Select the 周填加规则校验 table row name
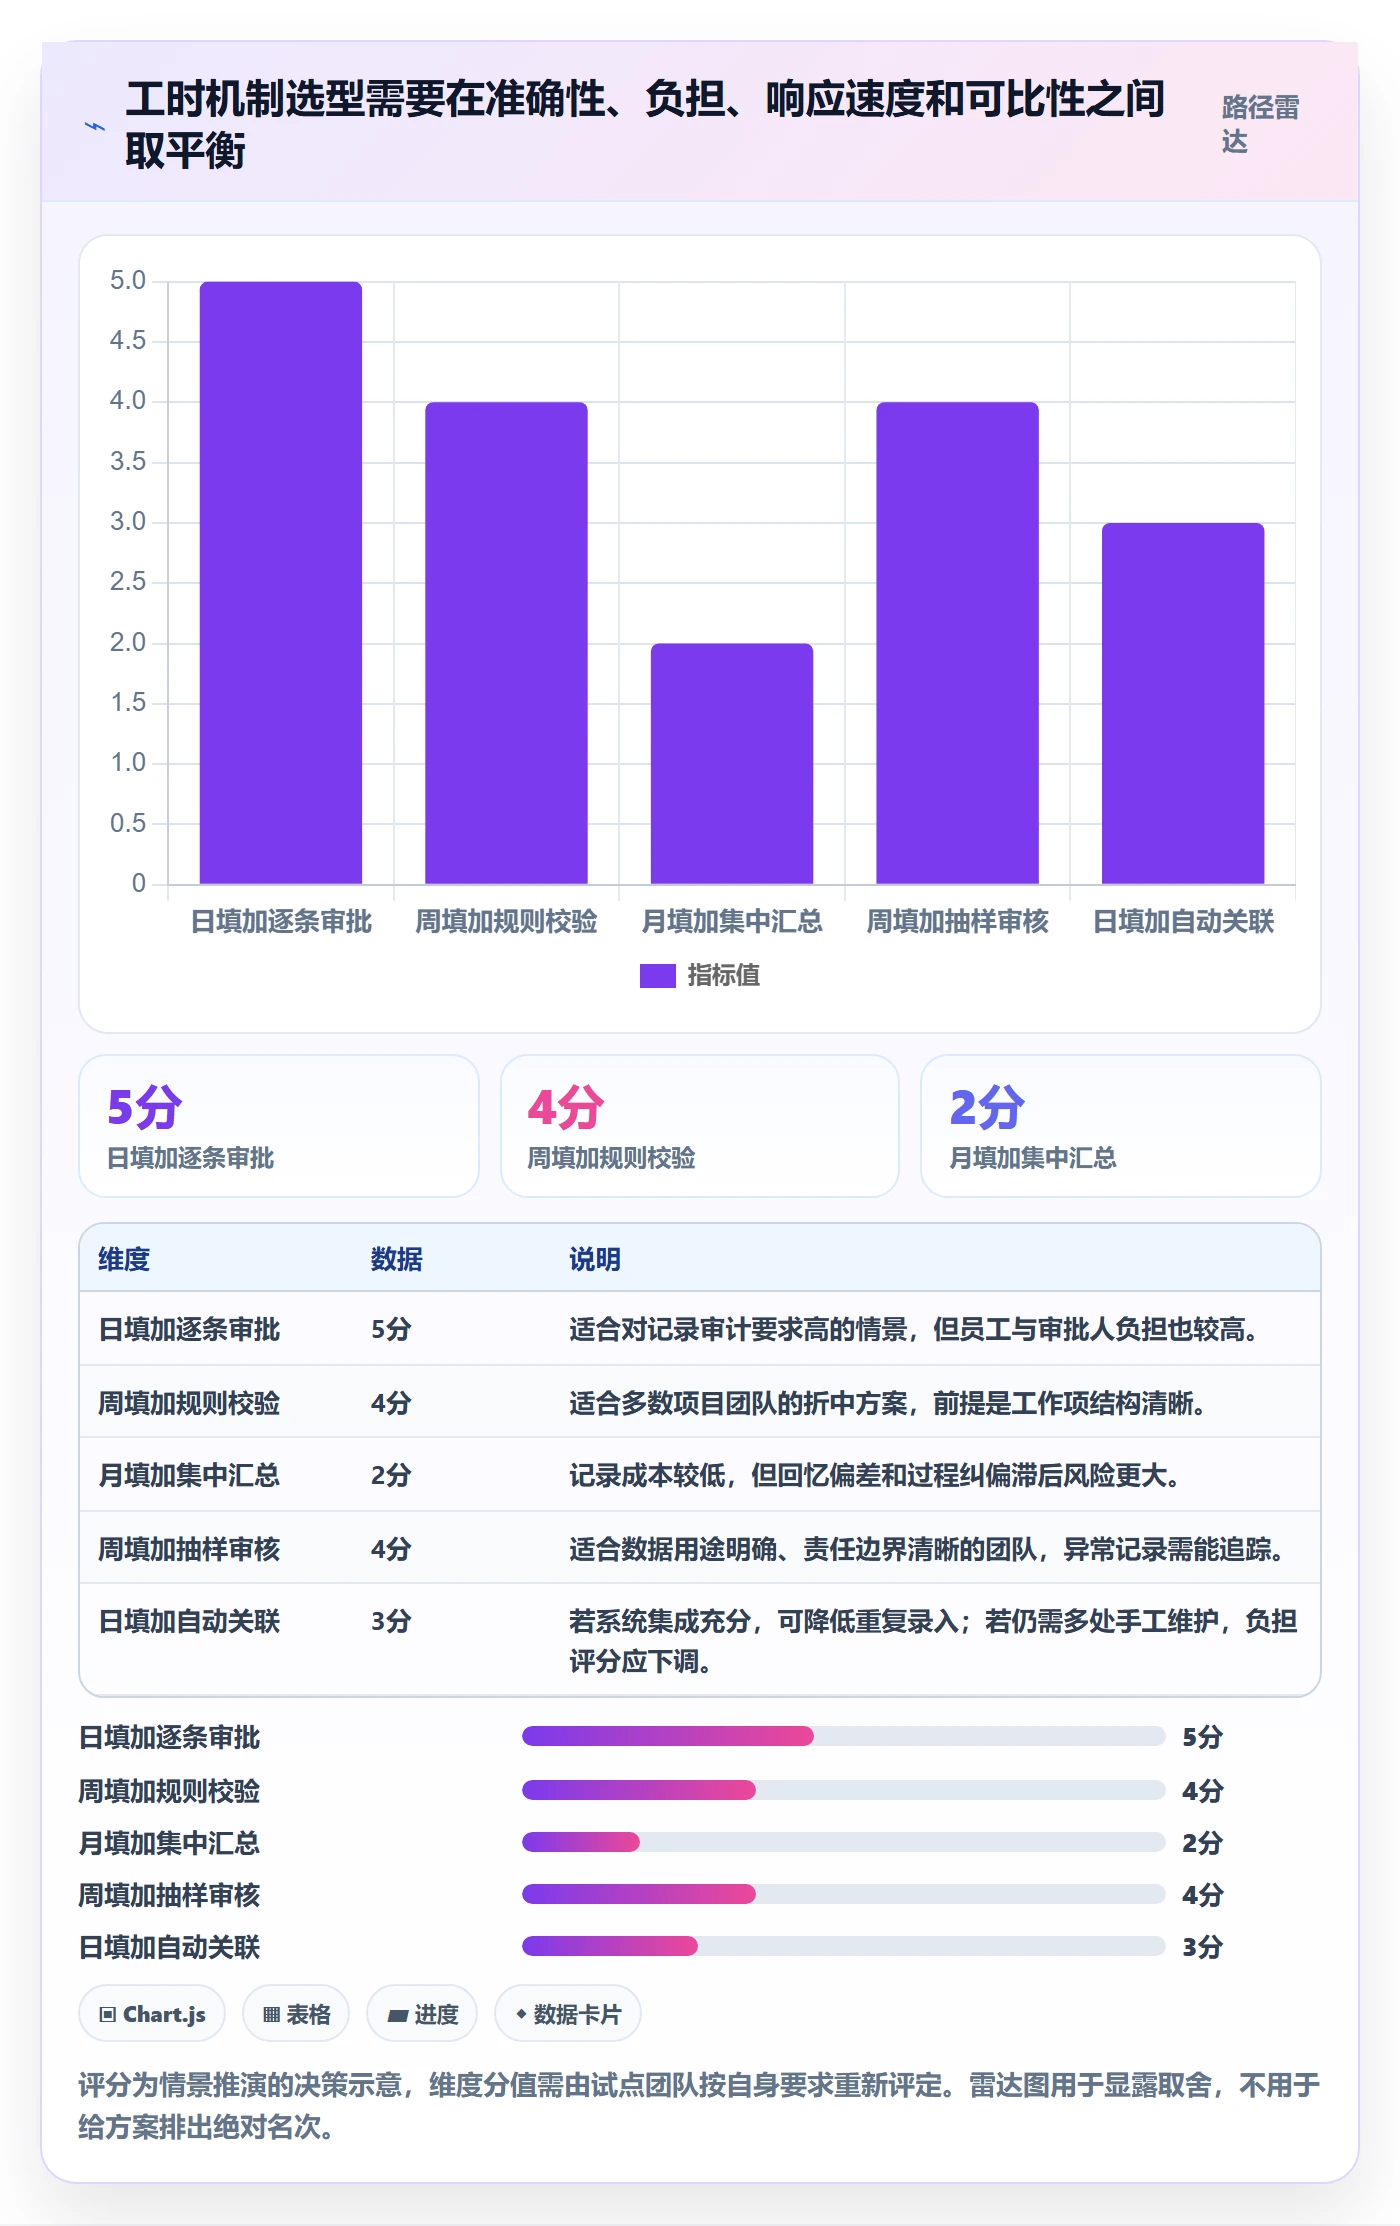Screen dimensions: 1400x2226 189,1403
